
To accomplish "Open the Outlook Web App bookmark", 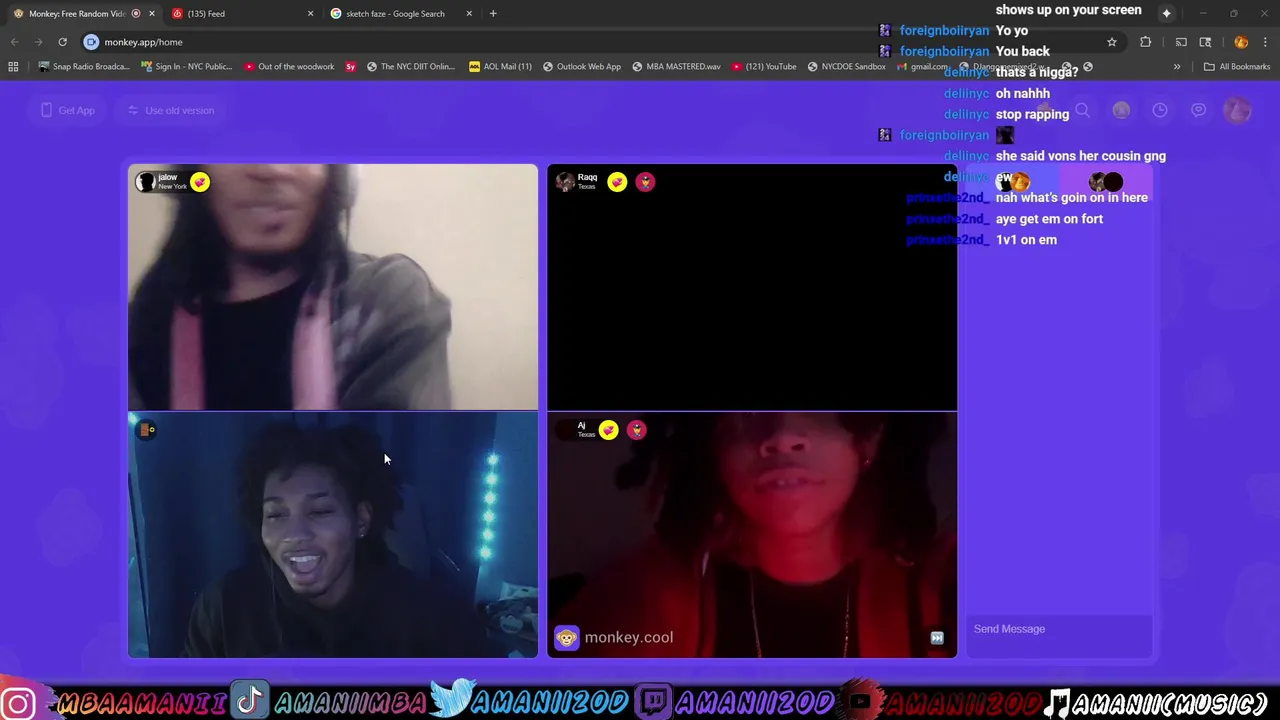I will point(580,67).
